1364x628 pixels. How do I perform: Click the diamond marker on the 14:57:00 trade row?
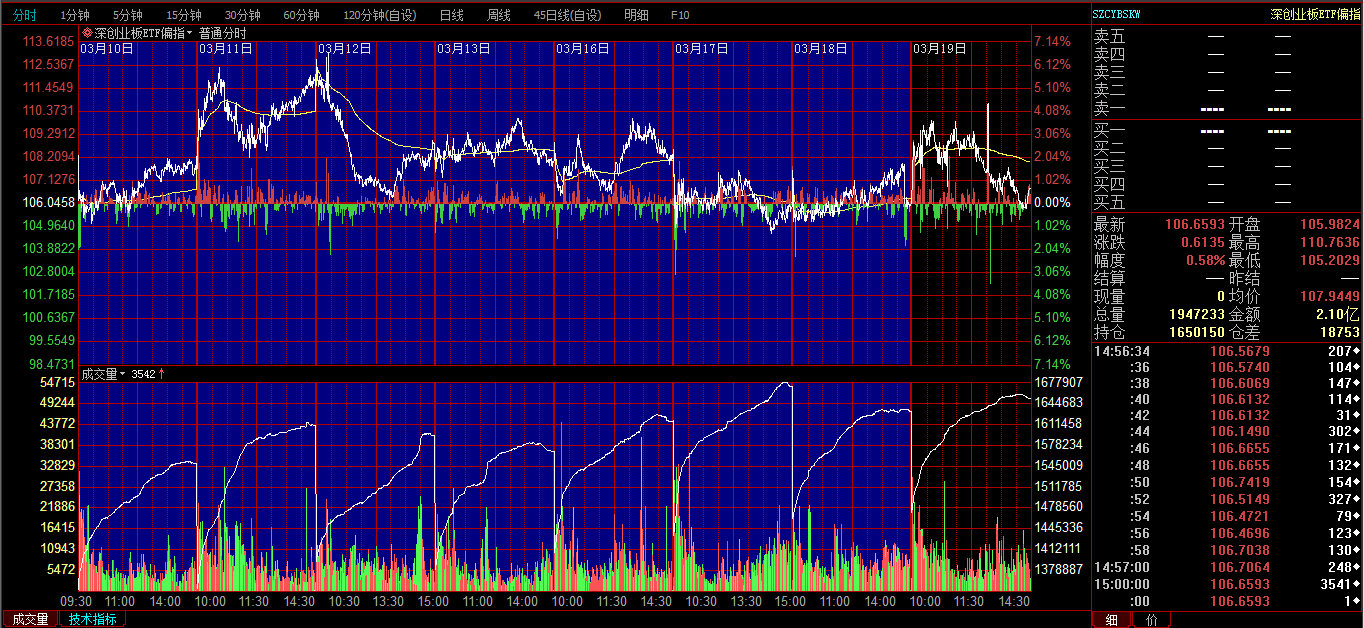pyautogui.click(x=1356, y=566)
